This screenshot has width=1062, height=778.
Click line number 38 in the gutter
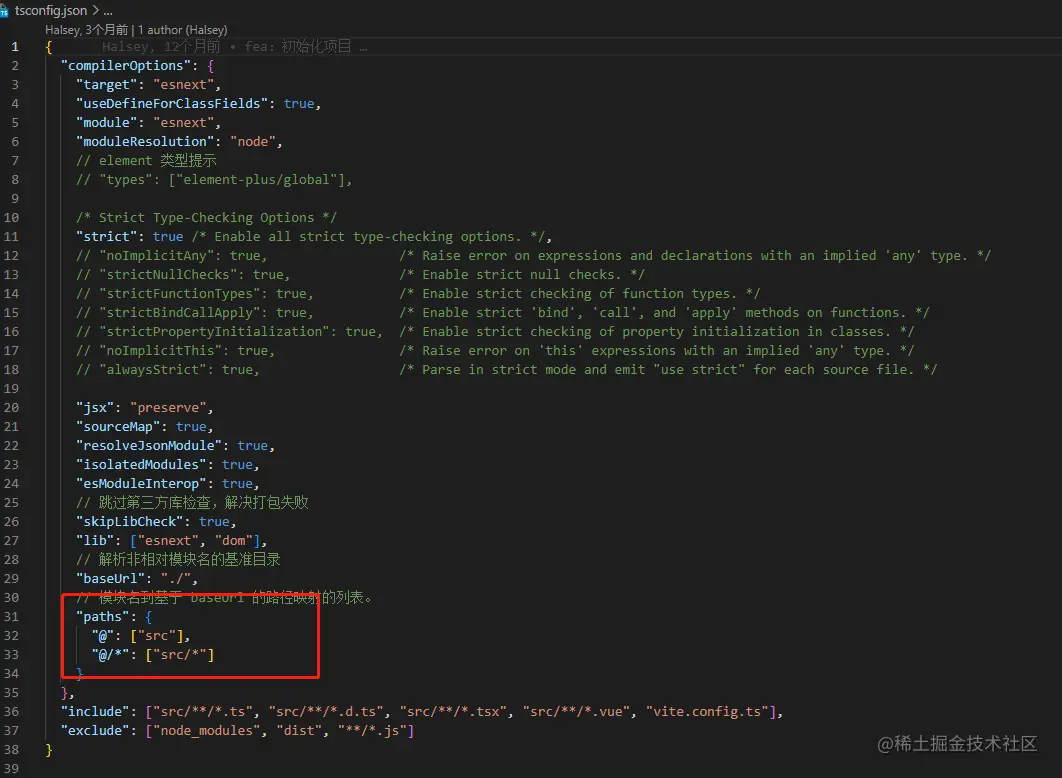point(12,749)
